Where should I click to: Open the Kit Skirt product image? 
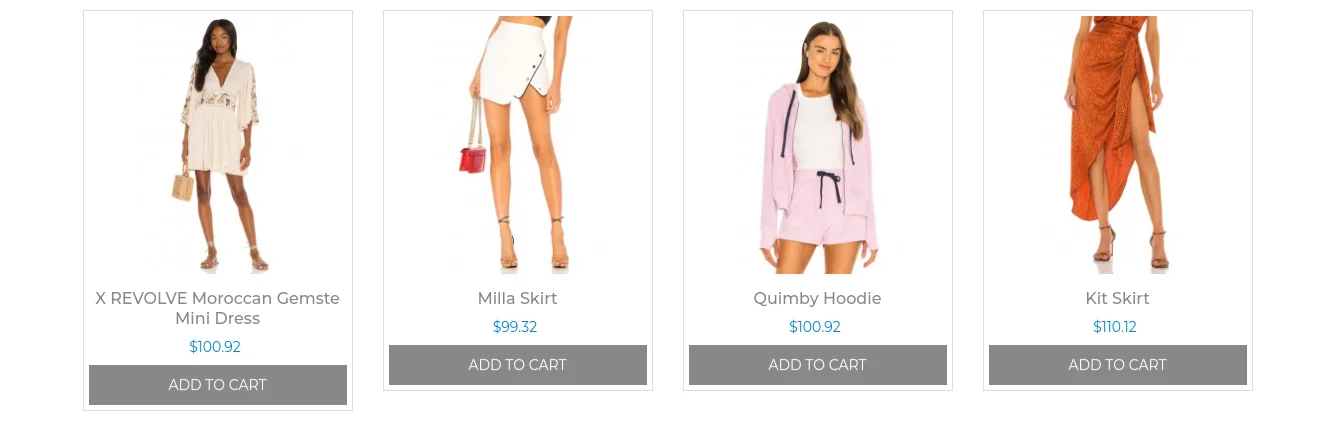tap(1118, 145)
